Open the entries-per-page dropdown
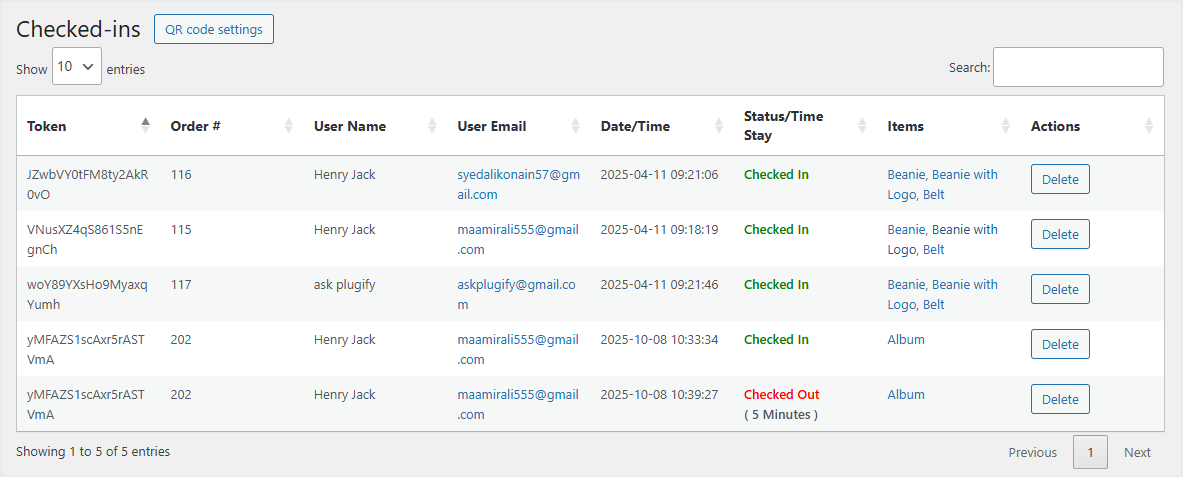The image size is (1183, 477). [77, 67]
